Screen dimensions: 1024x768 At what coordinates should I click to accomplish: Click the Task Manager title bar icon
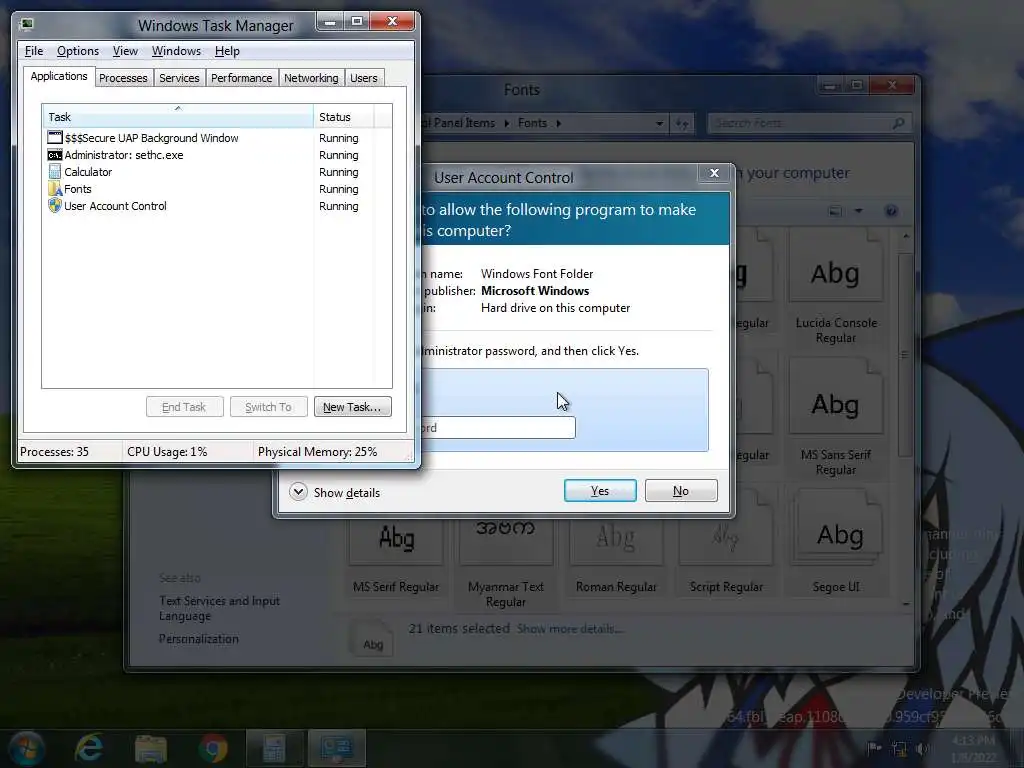coord(26,25)
